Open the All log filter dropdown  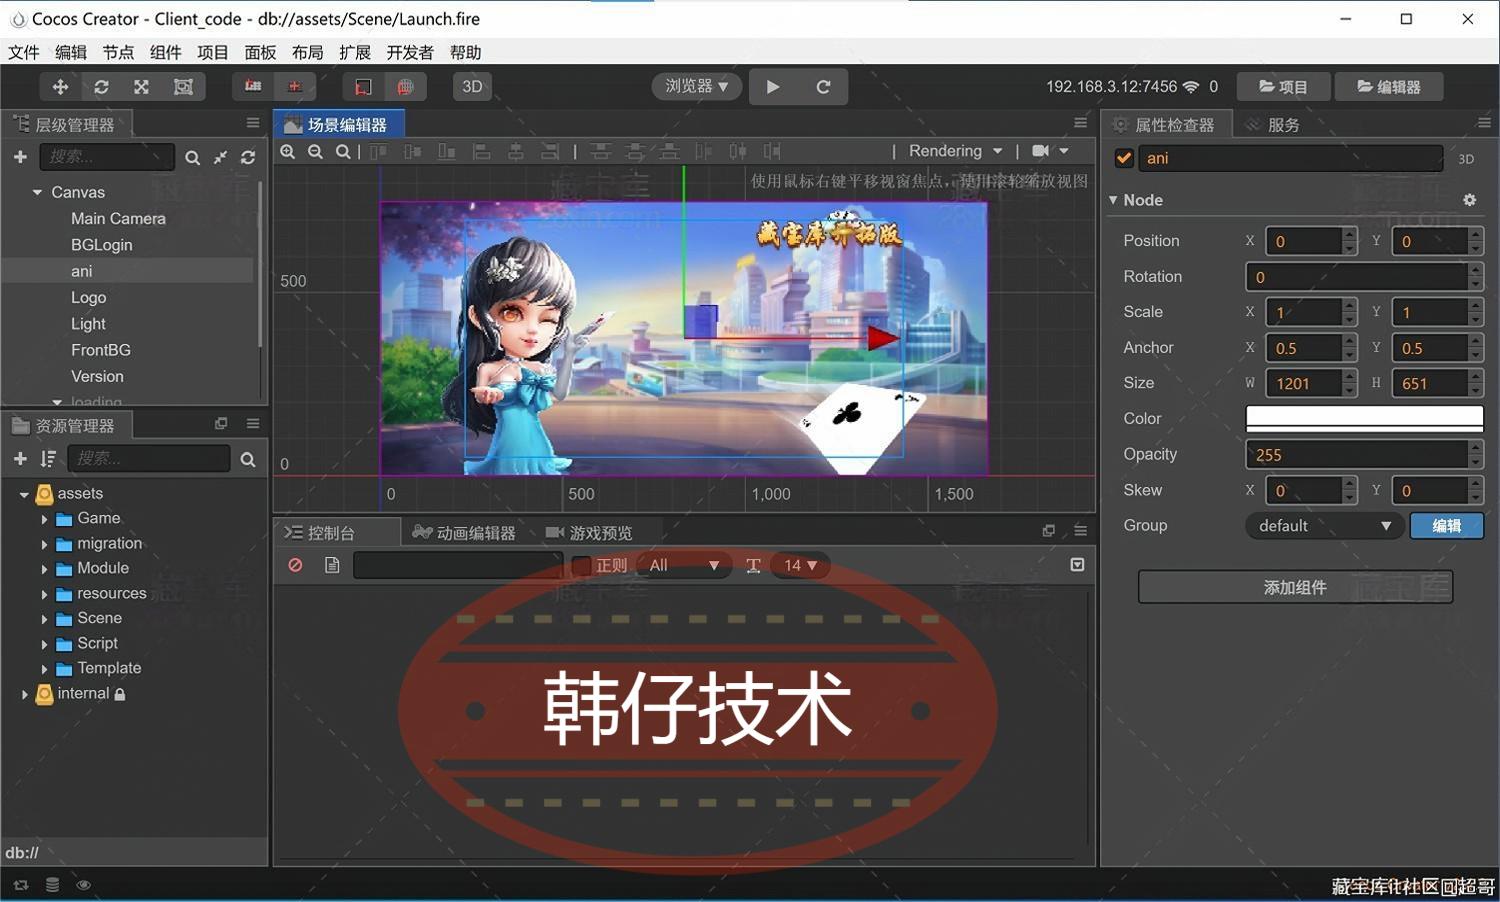[x=684, y=566]
